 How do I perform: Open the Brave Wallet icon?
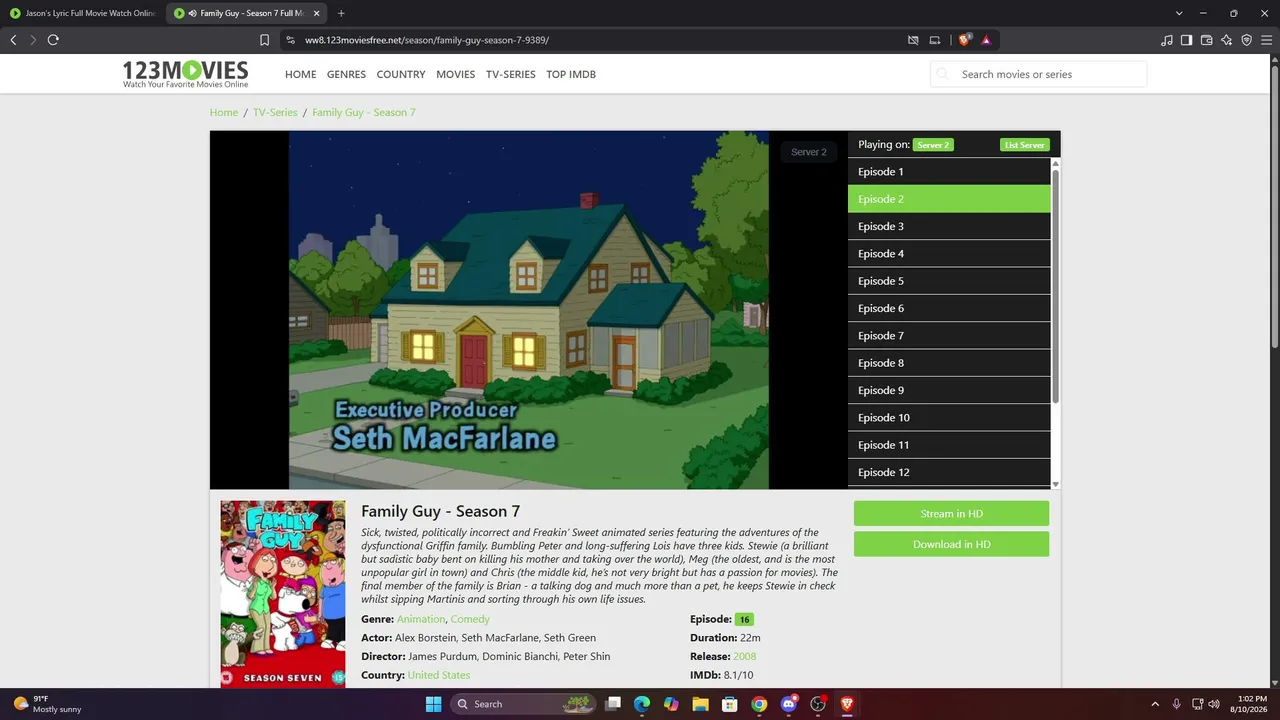[1207, 40]
